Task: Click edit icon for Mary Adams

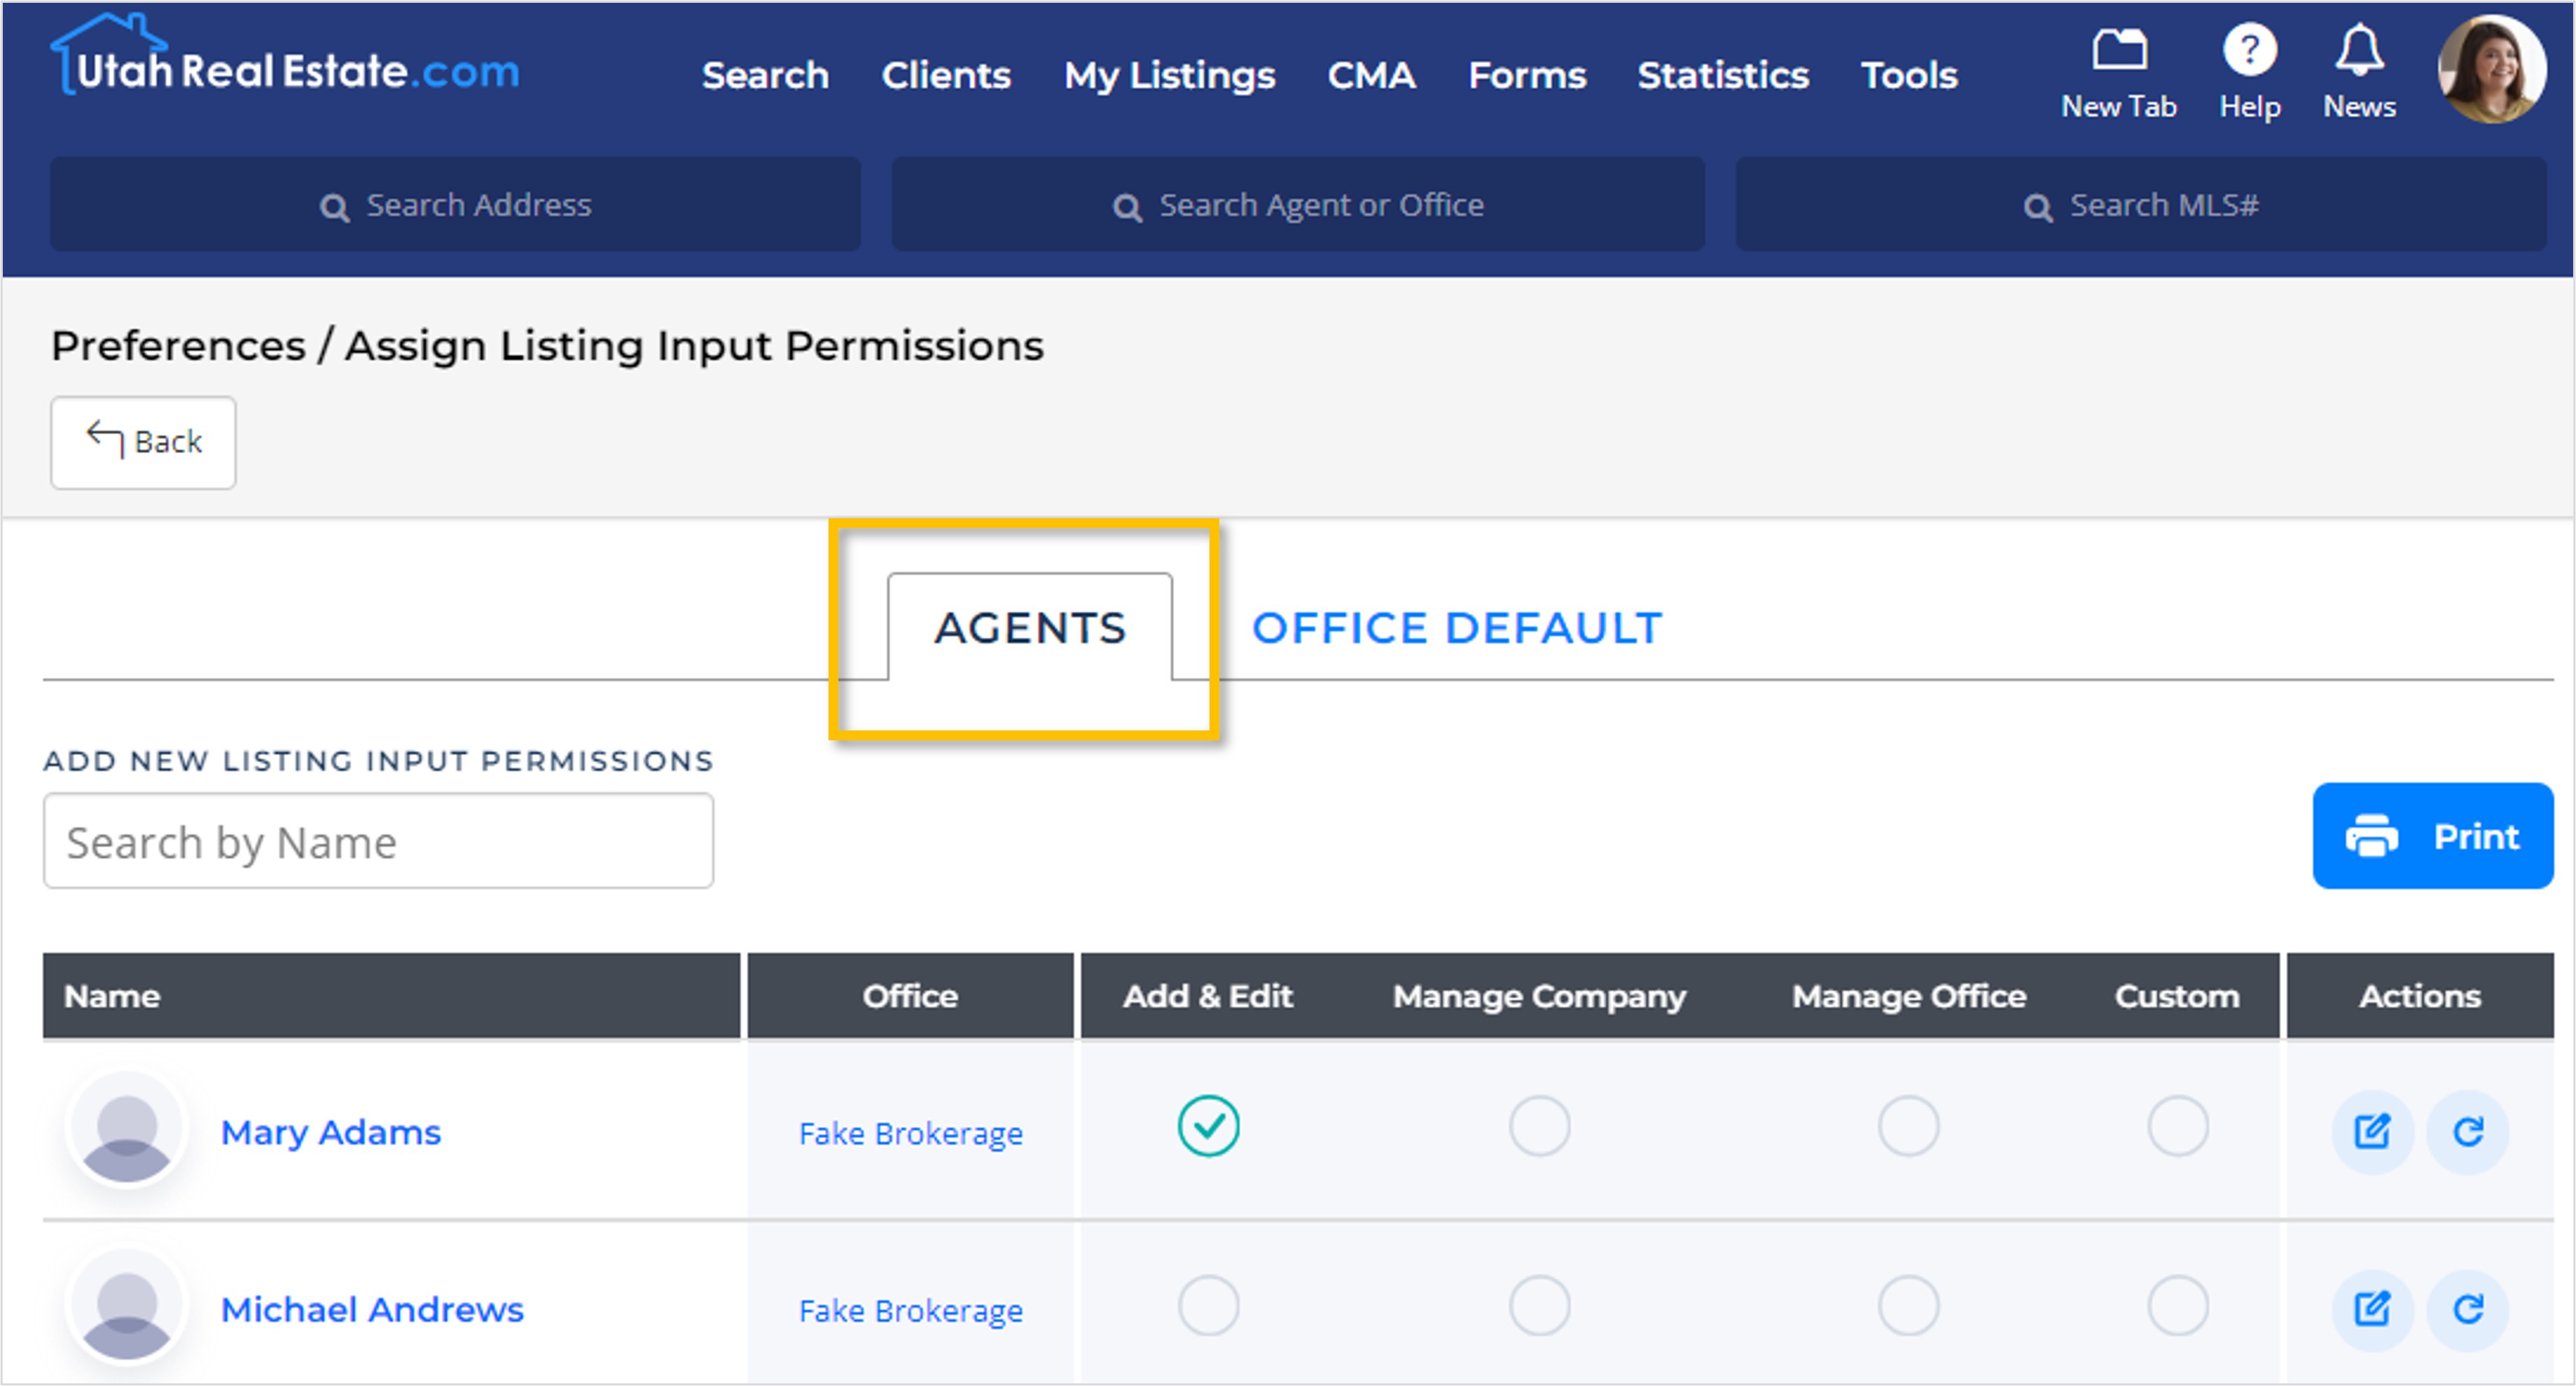Action: [2372, 1131]
